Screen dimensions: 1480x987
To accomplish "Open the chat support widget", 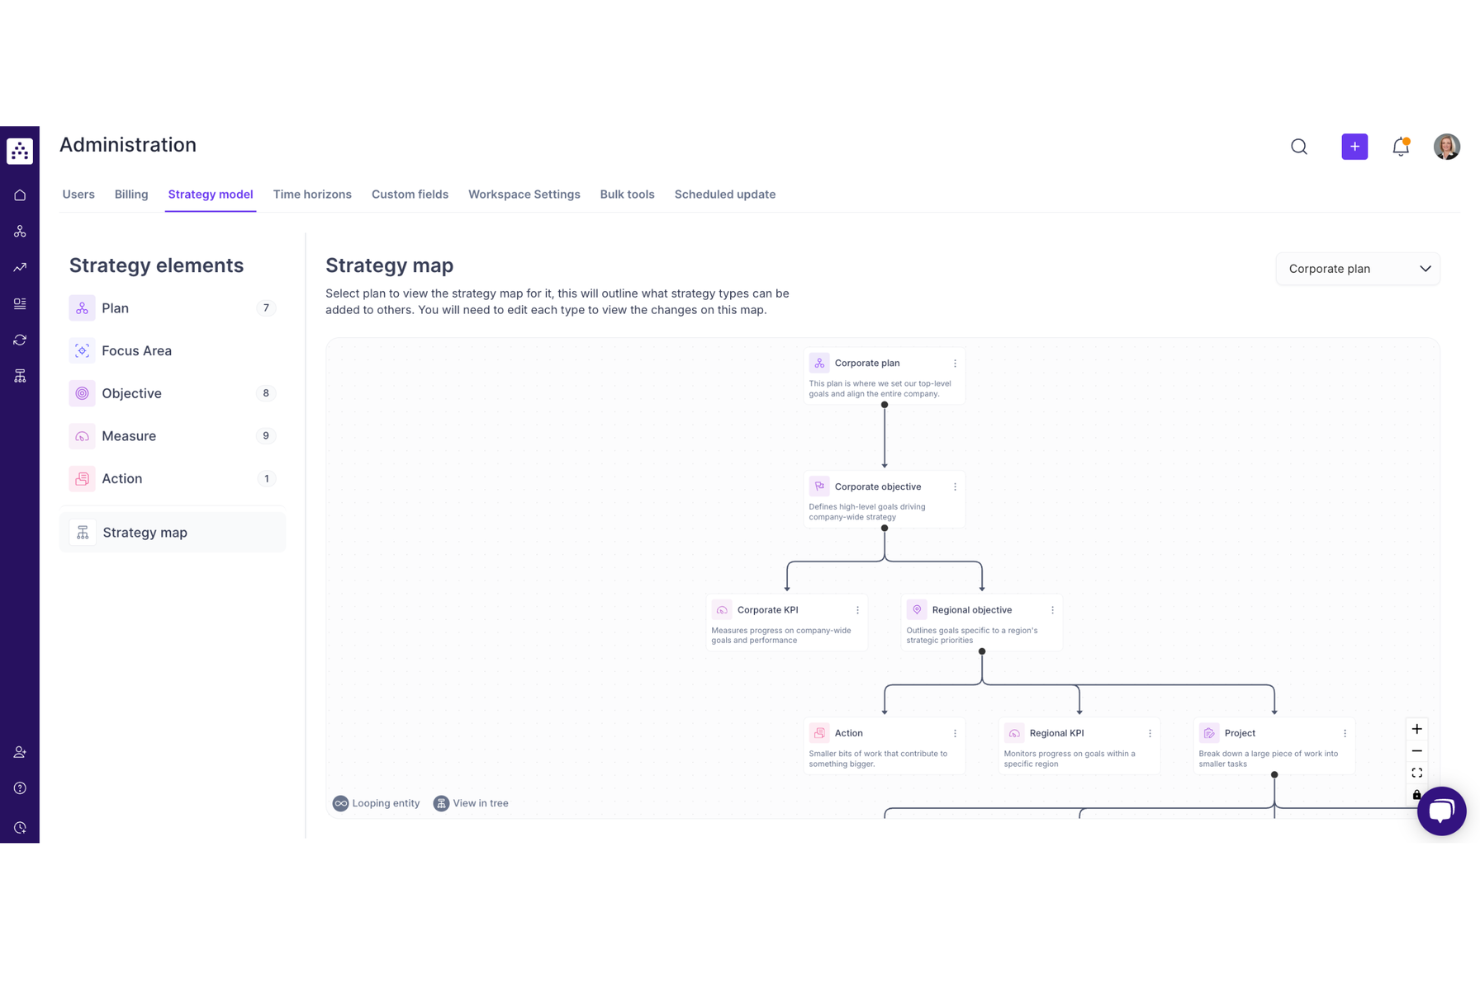I will (x=1441, y=810).
